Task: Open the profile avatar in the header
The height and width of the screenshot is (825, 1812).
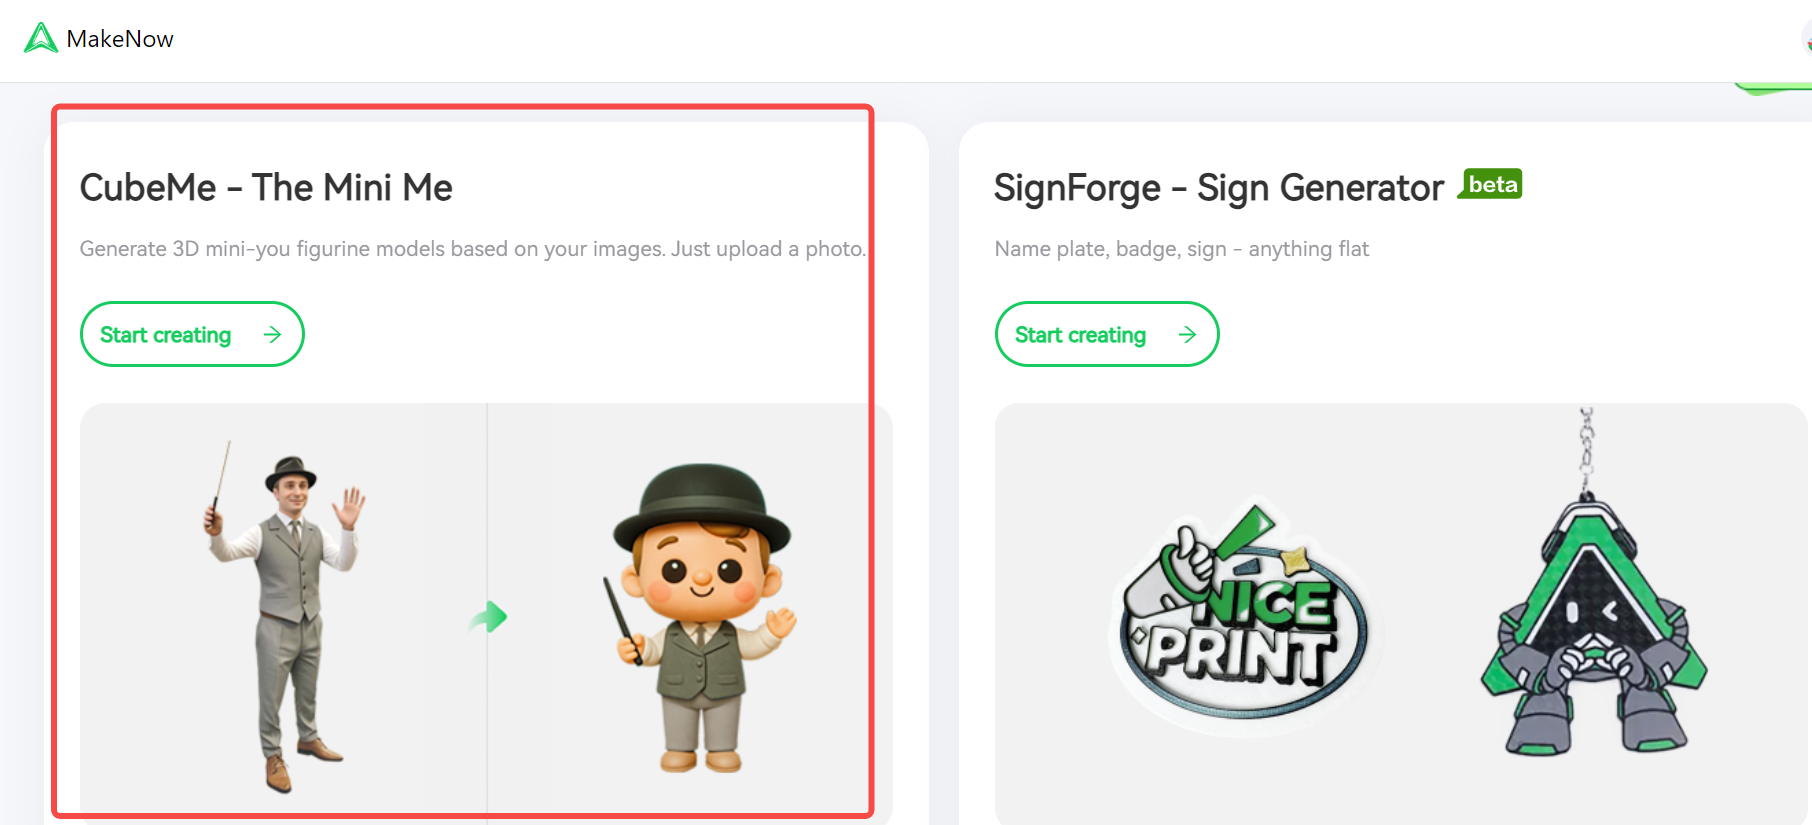Action: pos(1806,39)
